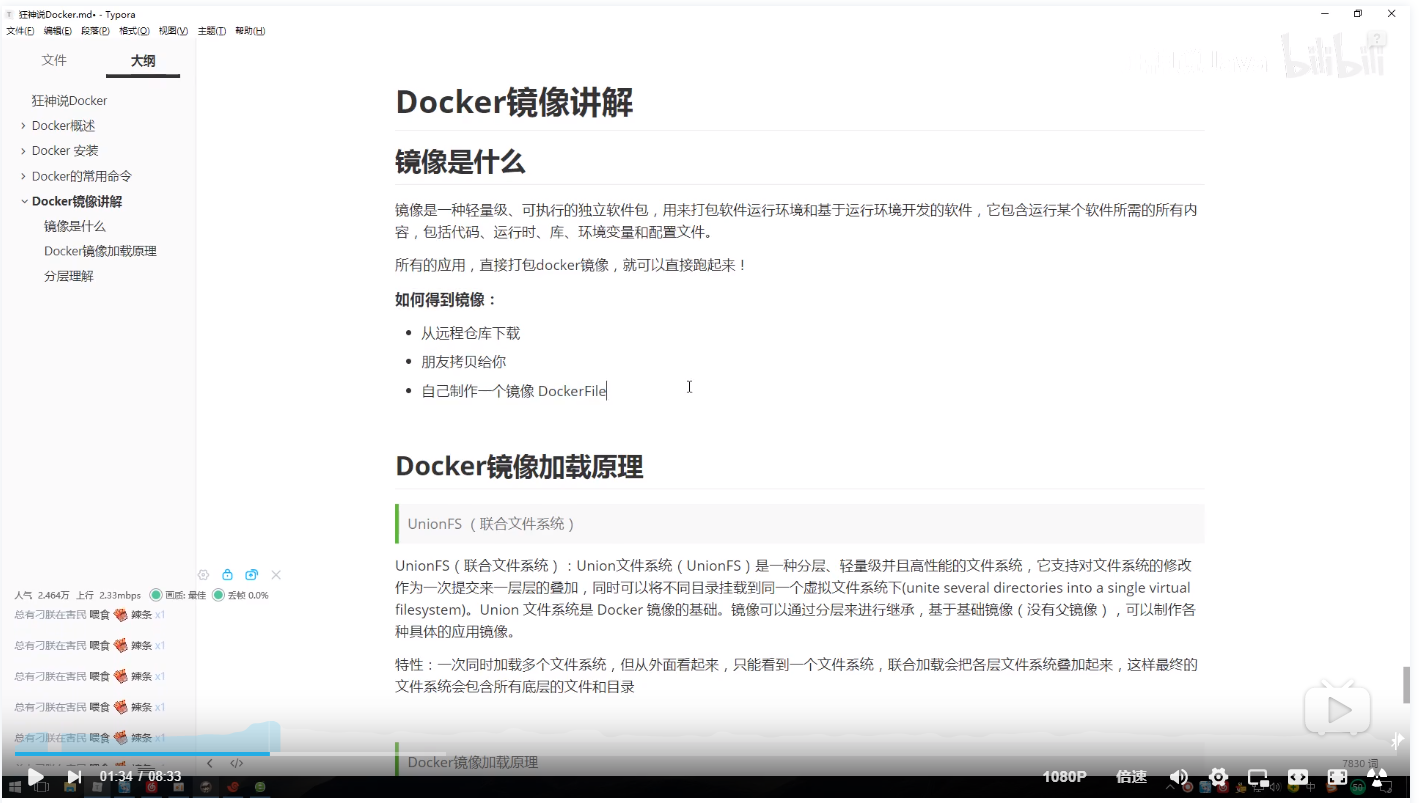Enable picture-in-picture mode icon
This screenshot has width=1419, height=803.
coord(1258,777)
